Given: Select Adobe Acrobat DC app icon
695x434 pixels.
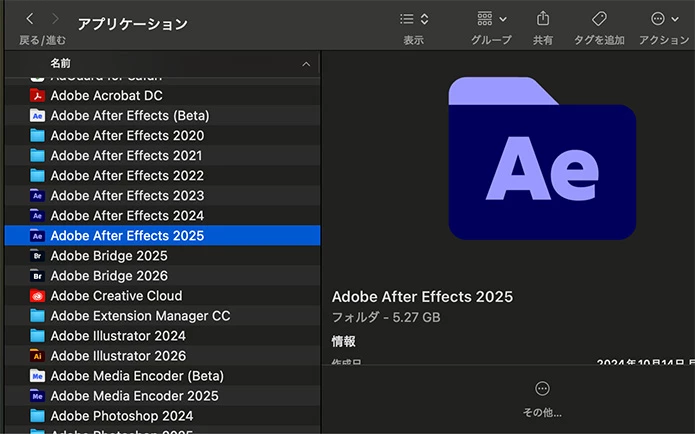Looking at the screenshot, I should coord(37,95).
